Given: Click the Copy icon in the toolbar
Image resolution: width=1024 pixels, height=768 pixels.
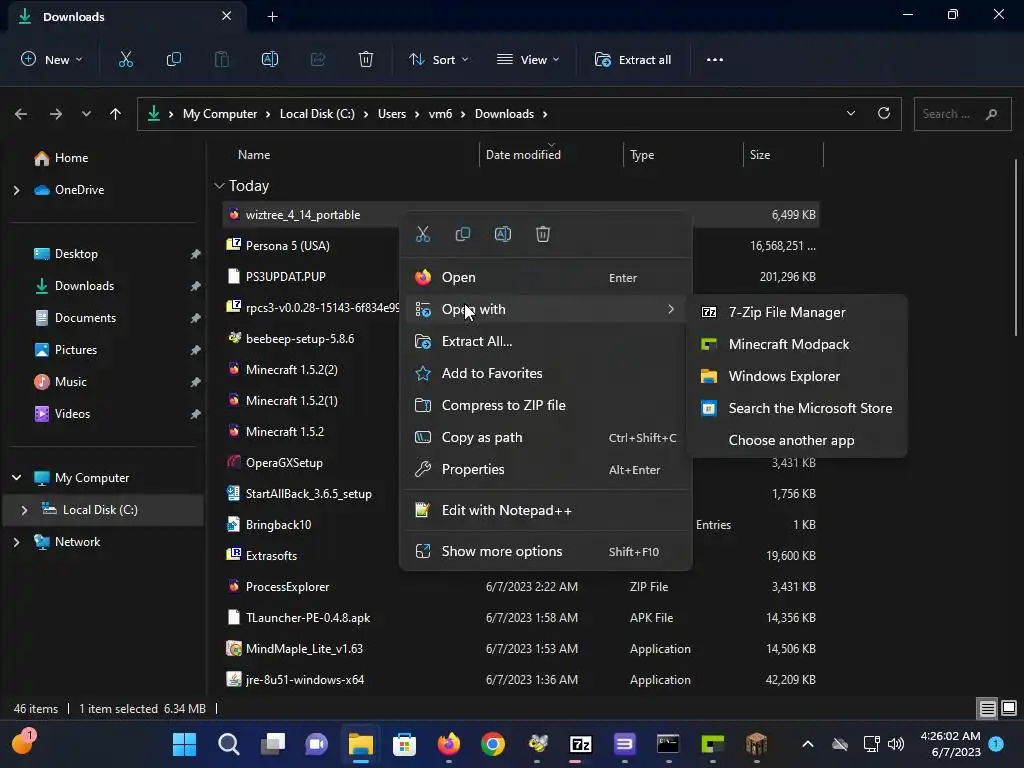Looking at the screenshot, I should tap(174, 59).
